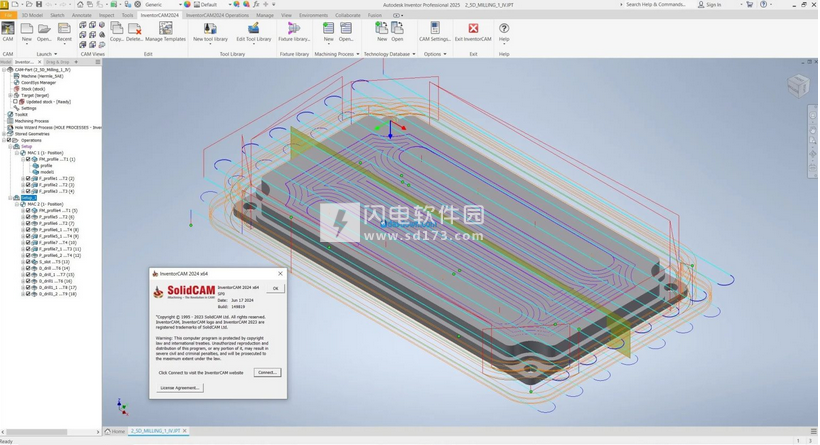Click OK in the InventorCAM 2024 about dialog
Image resolution: width=820 pixels, height=445 pixels.
(x=276, y=289)
